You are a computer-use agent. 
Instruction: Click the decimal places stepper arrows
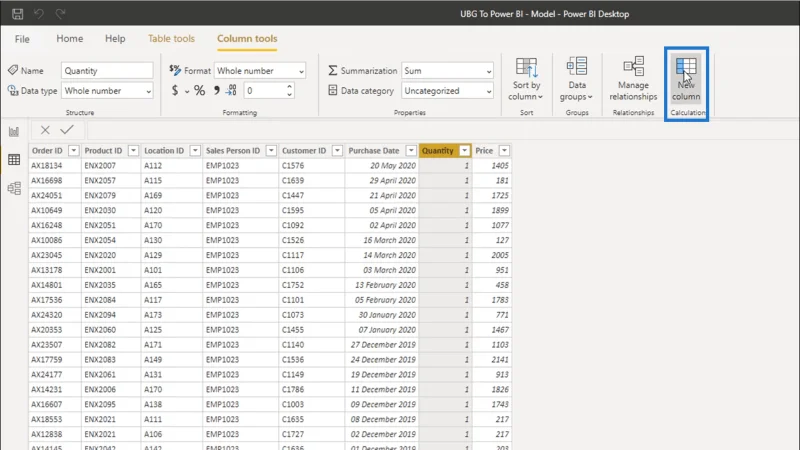click(x=289, y=91)
